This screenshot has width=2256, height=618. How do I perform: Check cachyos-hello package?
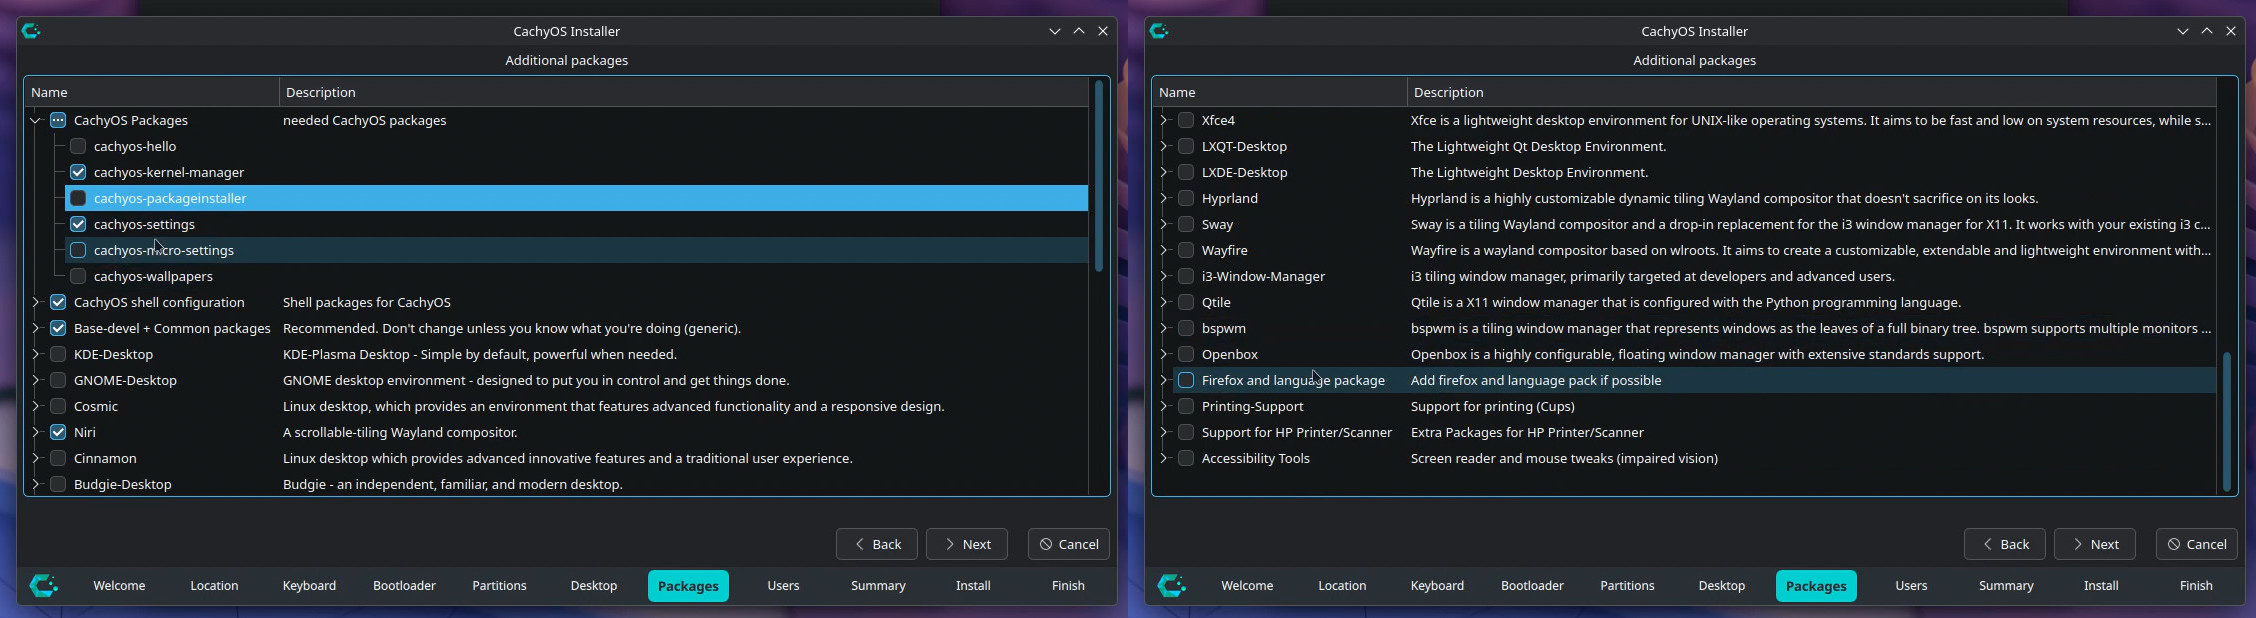click(x=78, y=146)
